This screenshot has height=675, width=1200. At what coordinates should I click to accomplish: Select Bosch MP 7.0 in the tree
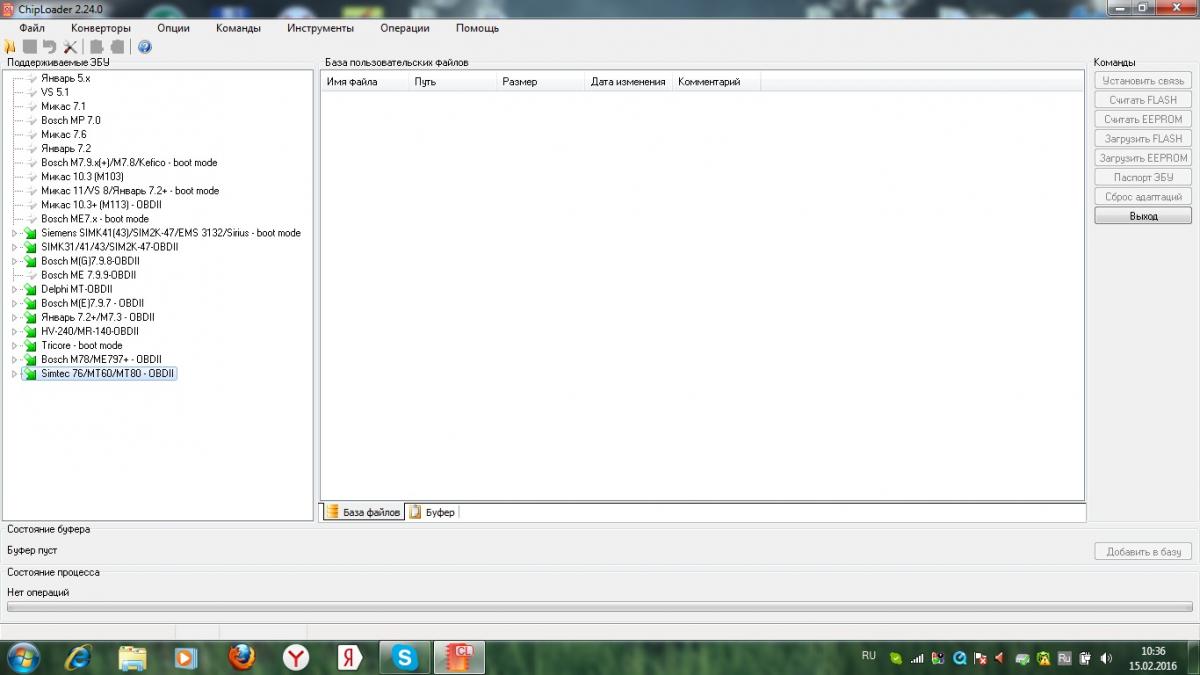click(x=70, y=120)
